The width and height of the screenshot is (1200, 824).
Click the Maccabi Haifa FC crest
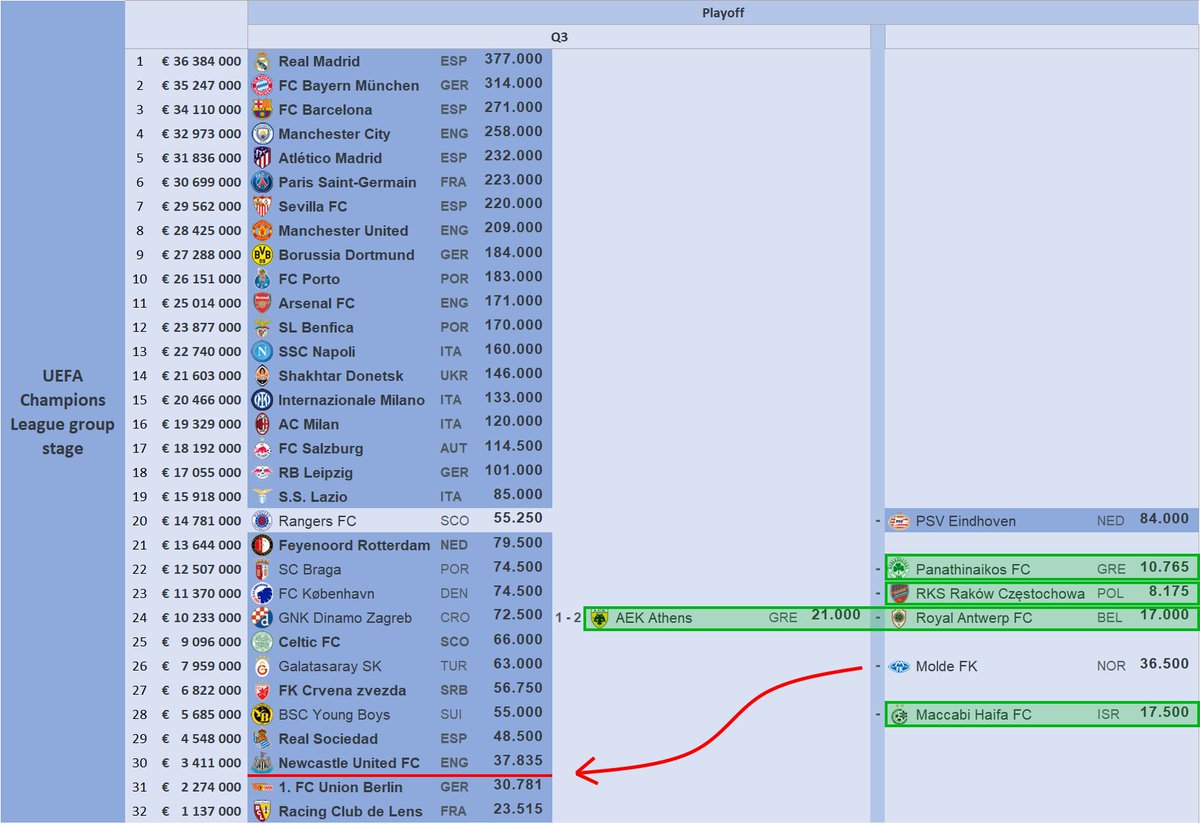pyautogui.click(x=899, y=715)
